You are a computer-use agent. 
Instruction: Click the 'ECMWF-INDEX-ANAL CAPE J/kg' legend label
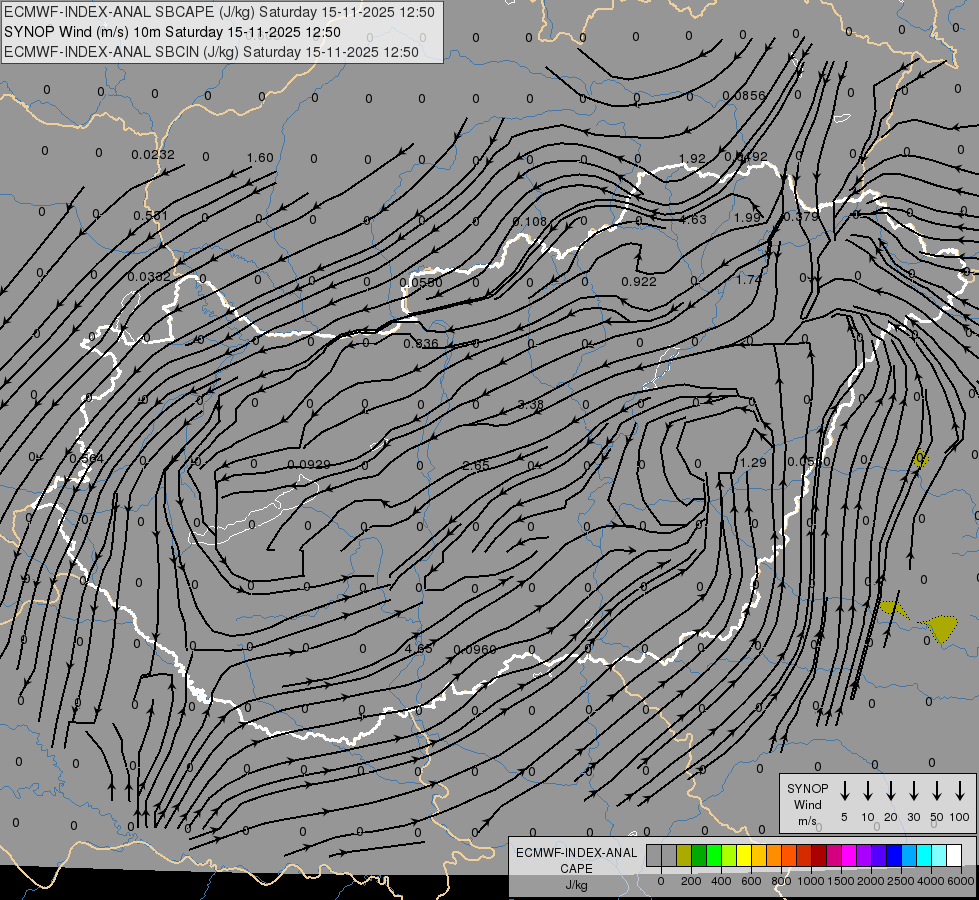(x=576, y=868)
